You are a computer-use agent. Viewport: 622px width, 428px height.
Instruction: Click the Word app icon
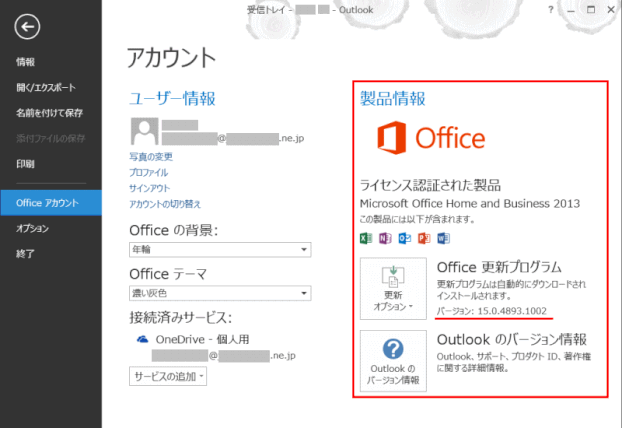click(x=443, y=238)
